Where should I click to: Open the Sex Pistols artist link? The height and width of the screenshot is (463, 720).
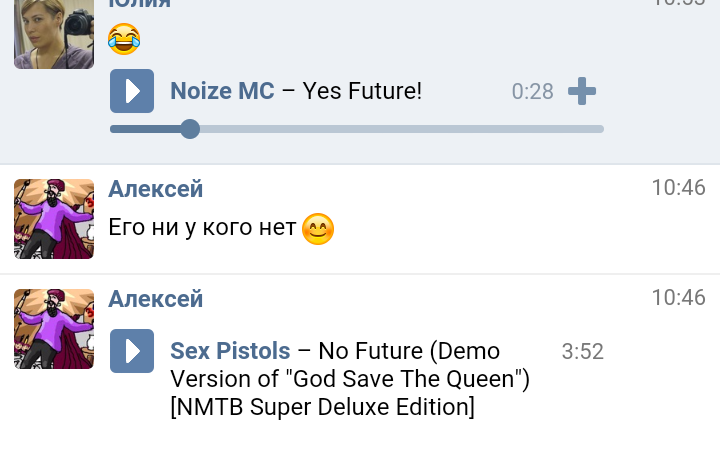coord(230,351)
